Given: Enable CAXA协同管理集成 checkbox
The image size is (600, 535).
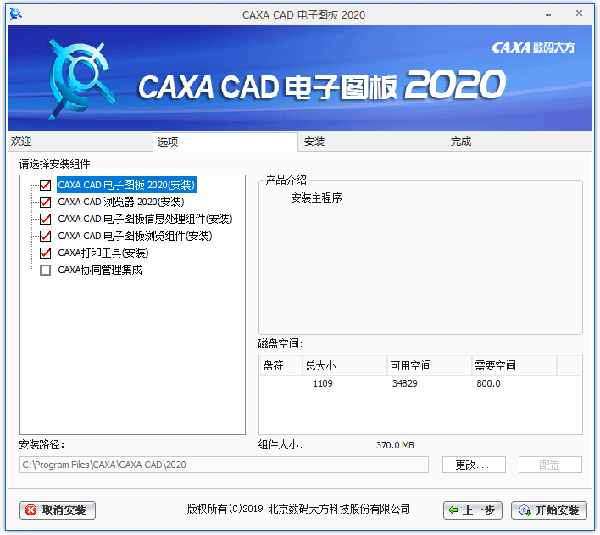Looking at the screenshot, I should [46, 271].
